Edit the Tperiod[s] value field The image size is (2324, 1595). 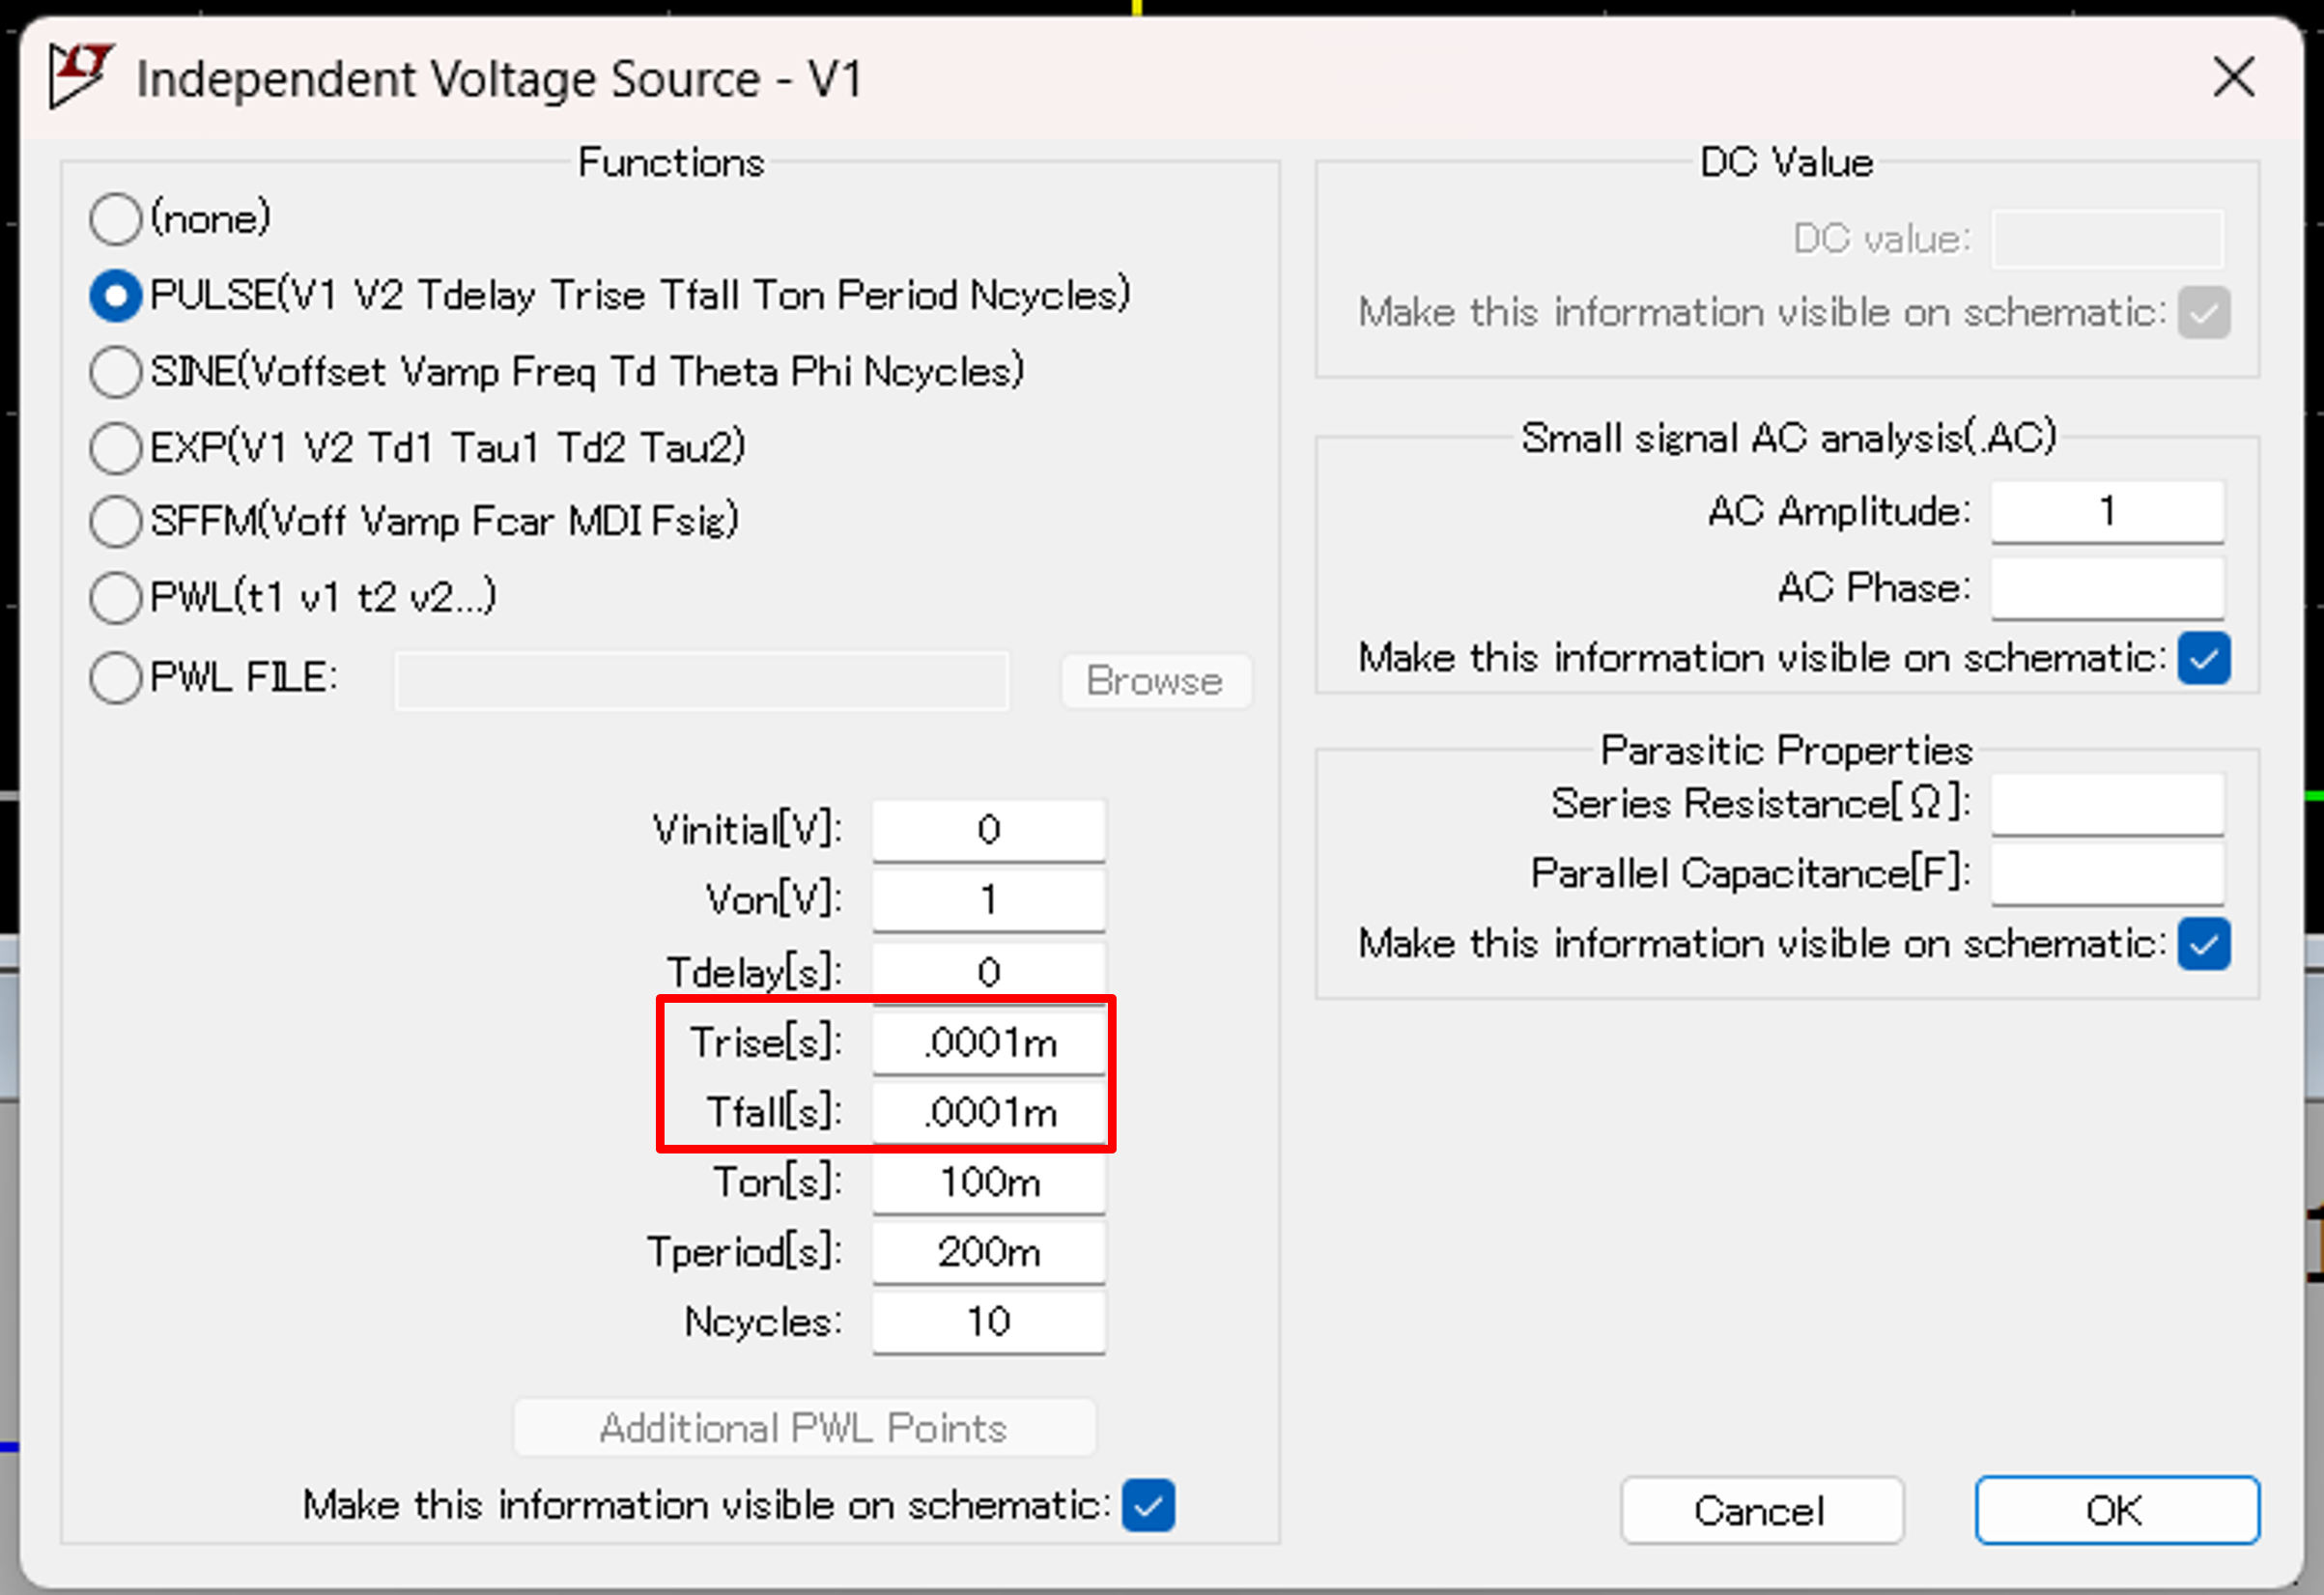pyautogui.click(x=988, y=1252)
